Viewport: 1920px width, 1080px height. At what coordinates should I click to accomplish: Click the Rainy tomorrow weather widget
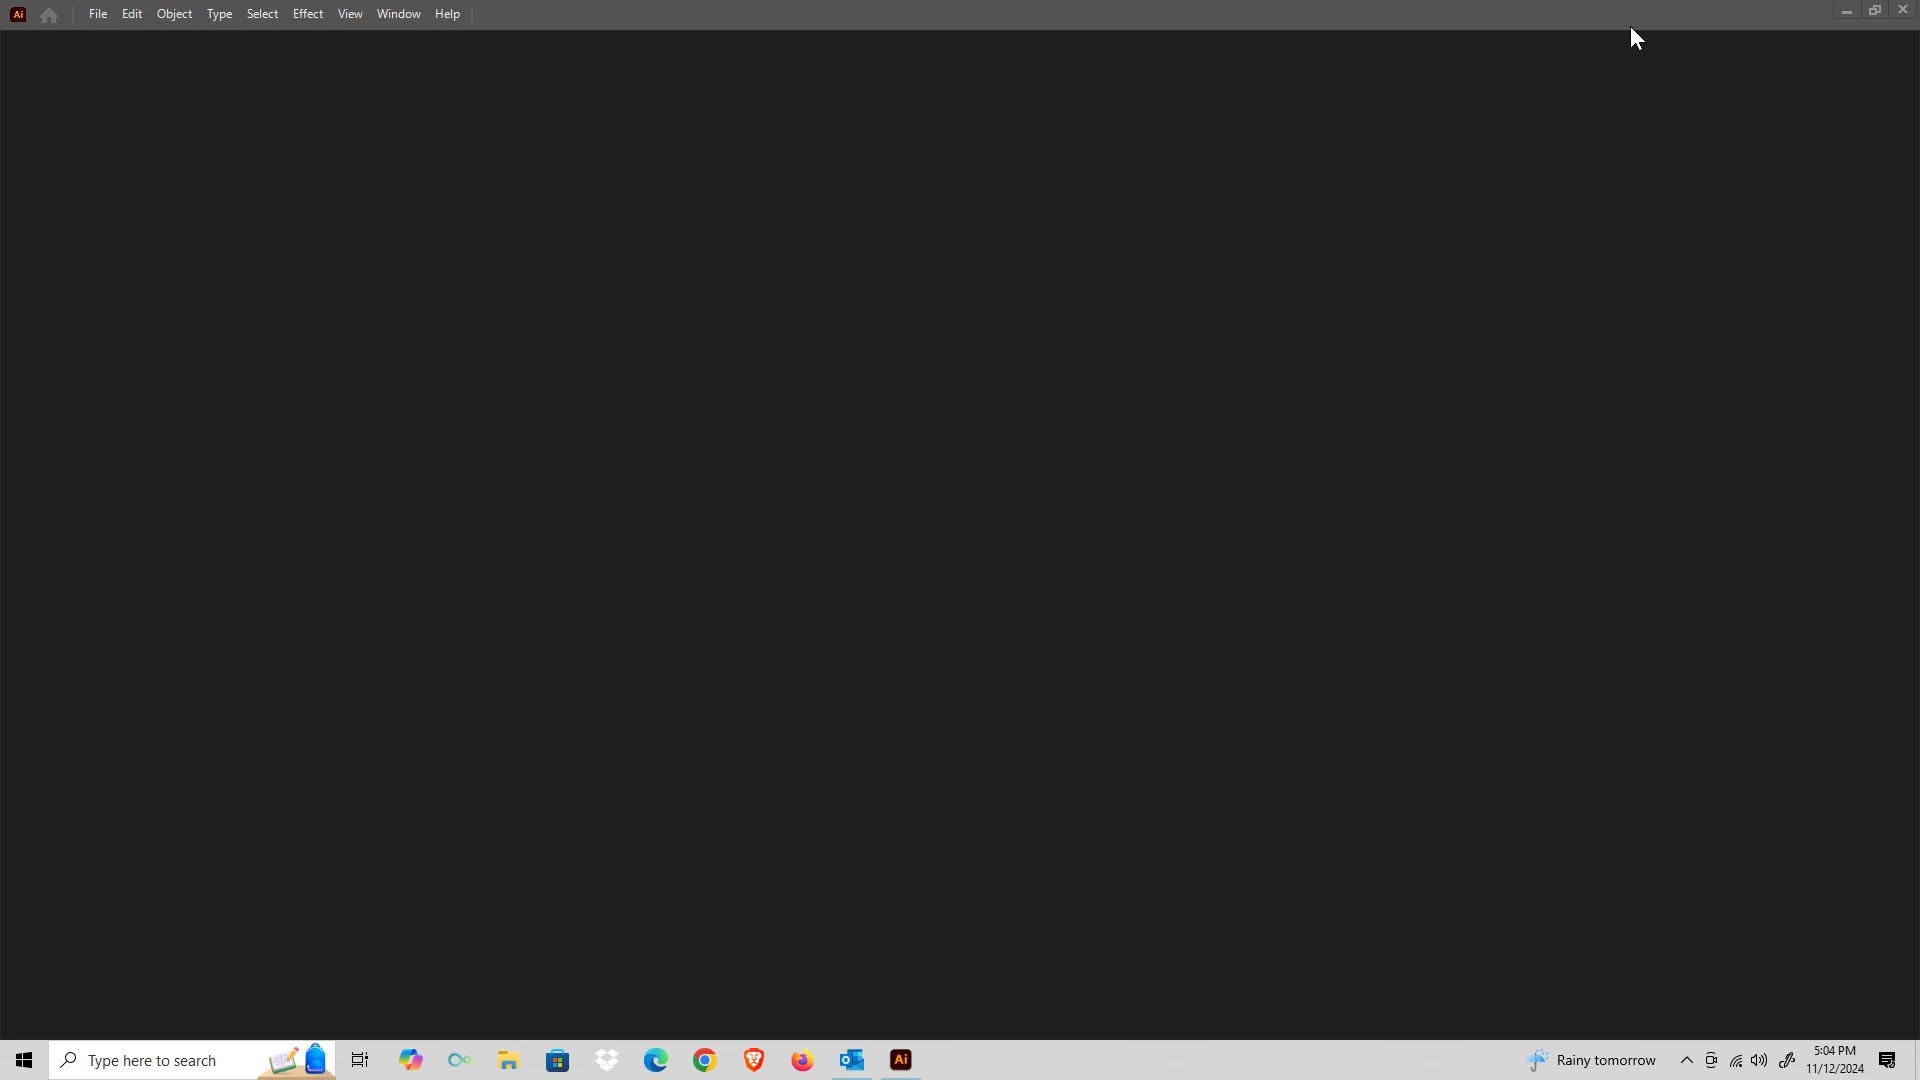[x=1592, y=1060]
